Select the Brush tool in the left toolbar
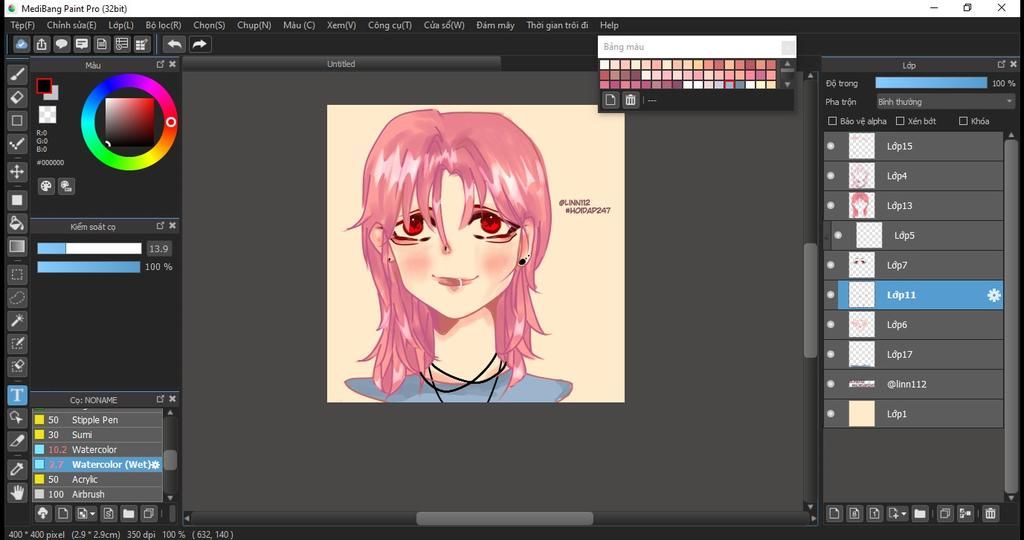 pos(17,73)
